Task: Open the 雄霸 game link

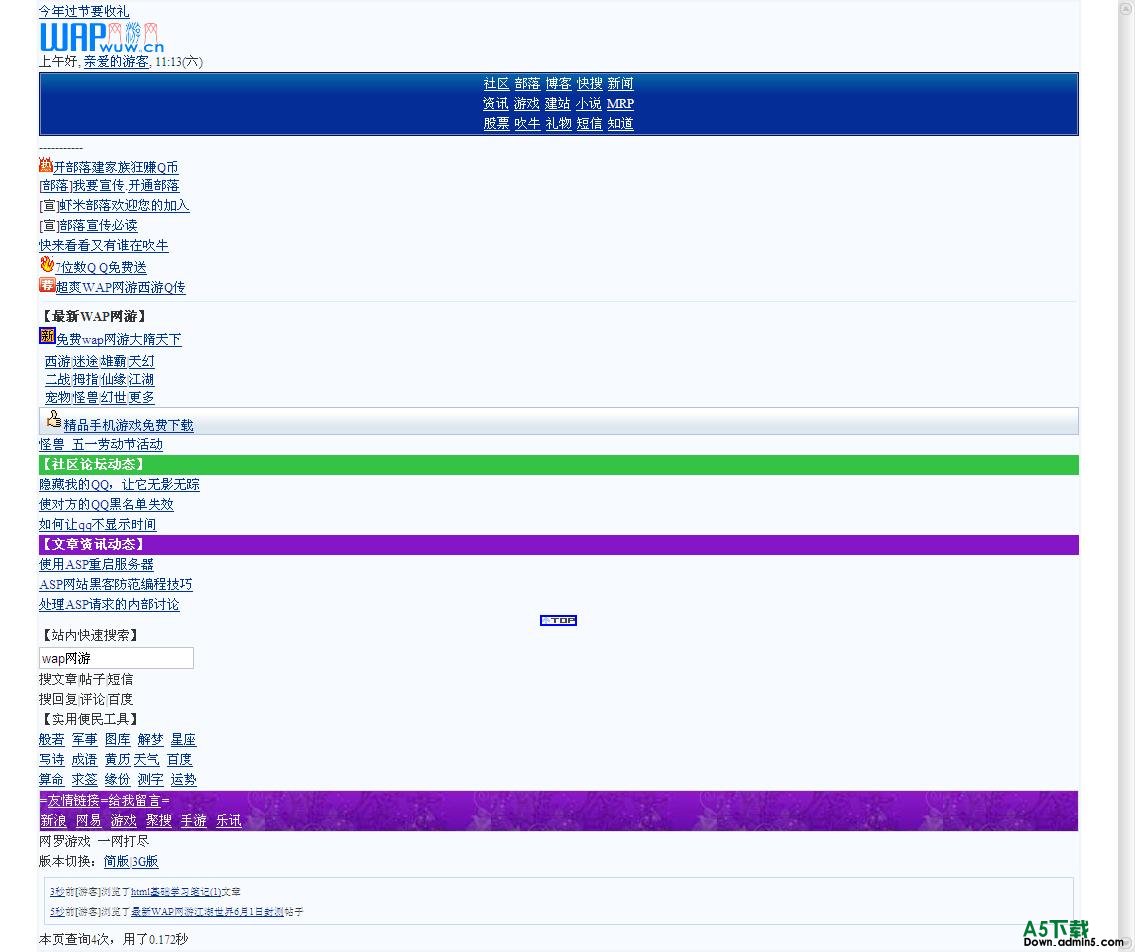Action: point(114,361)
